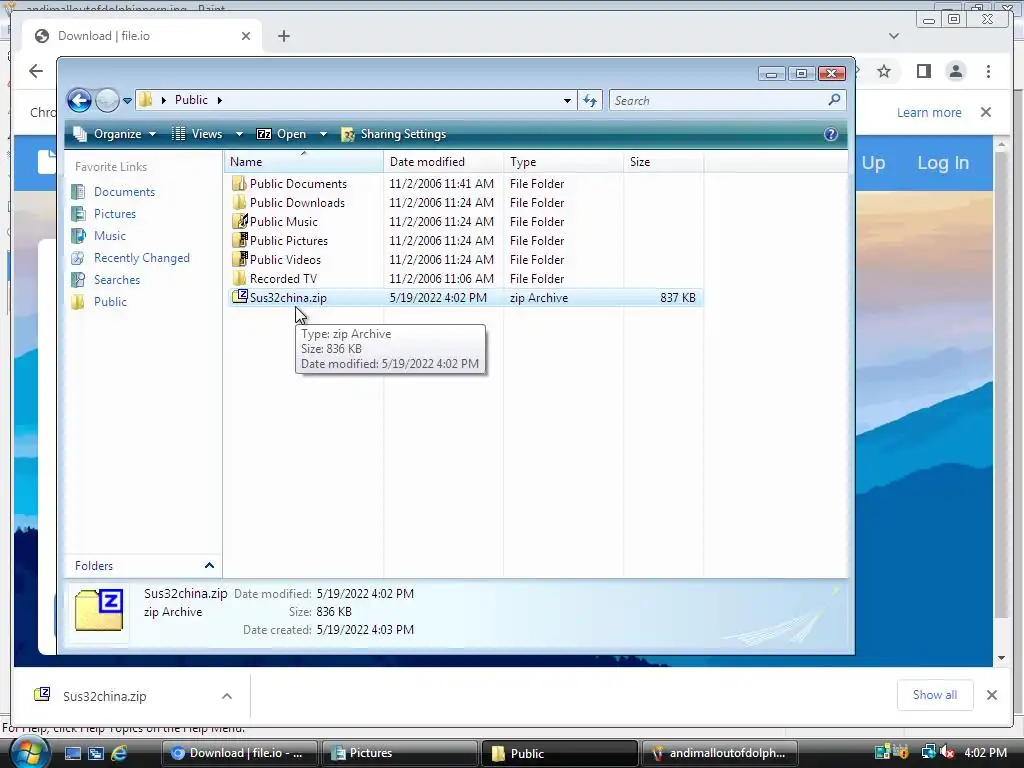Open the recent pages dropdown beside navigation arrows

[127, 101]
